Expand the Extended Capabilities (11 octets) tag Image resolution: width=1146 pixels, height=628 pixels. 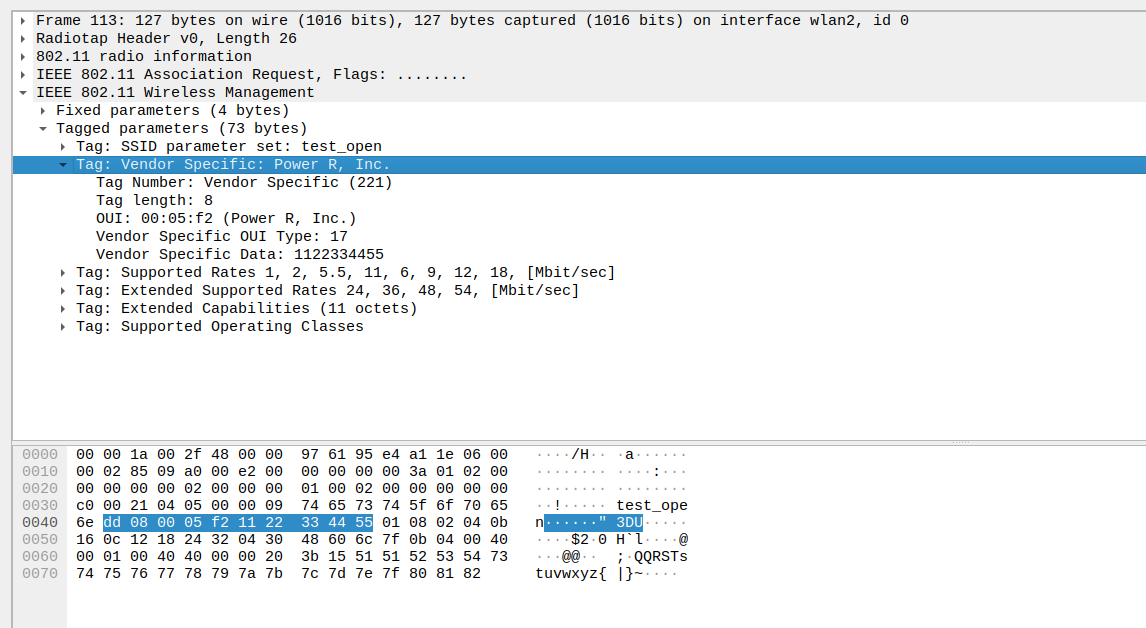[63, 309]
